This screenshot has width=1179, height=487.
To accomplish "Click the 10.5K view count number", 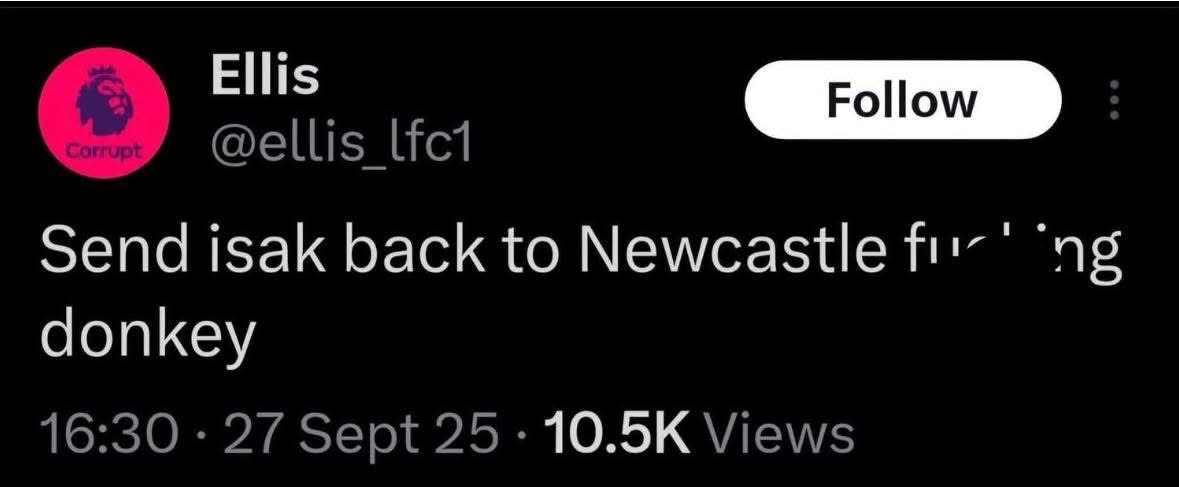I will coord(617,434).
